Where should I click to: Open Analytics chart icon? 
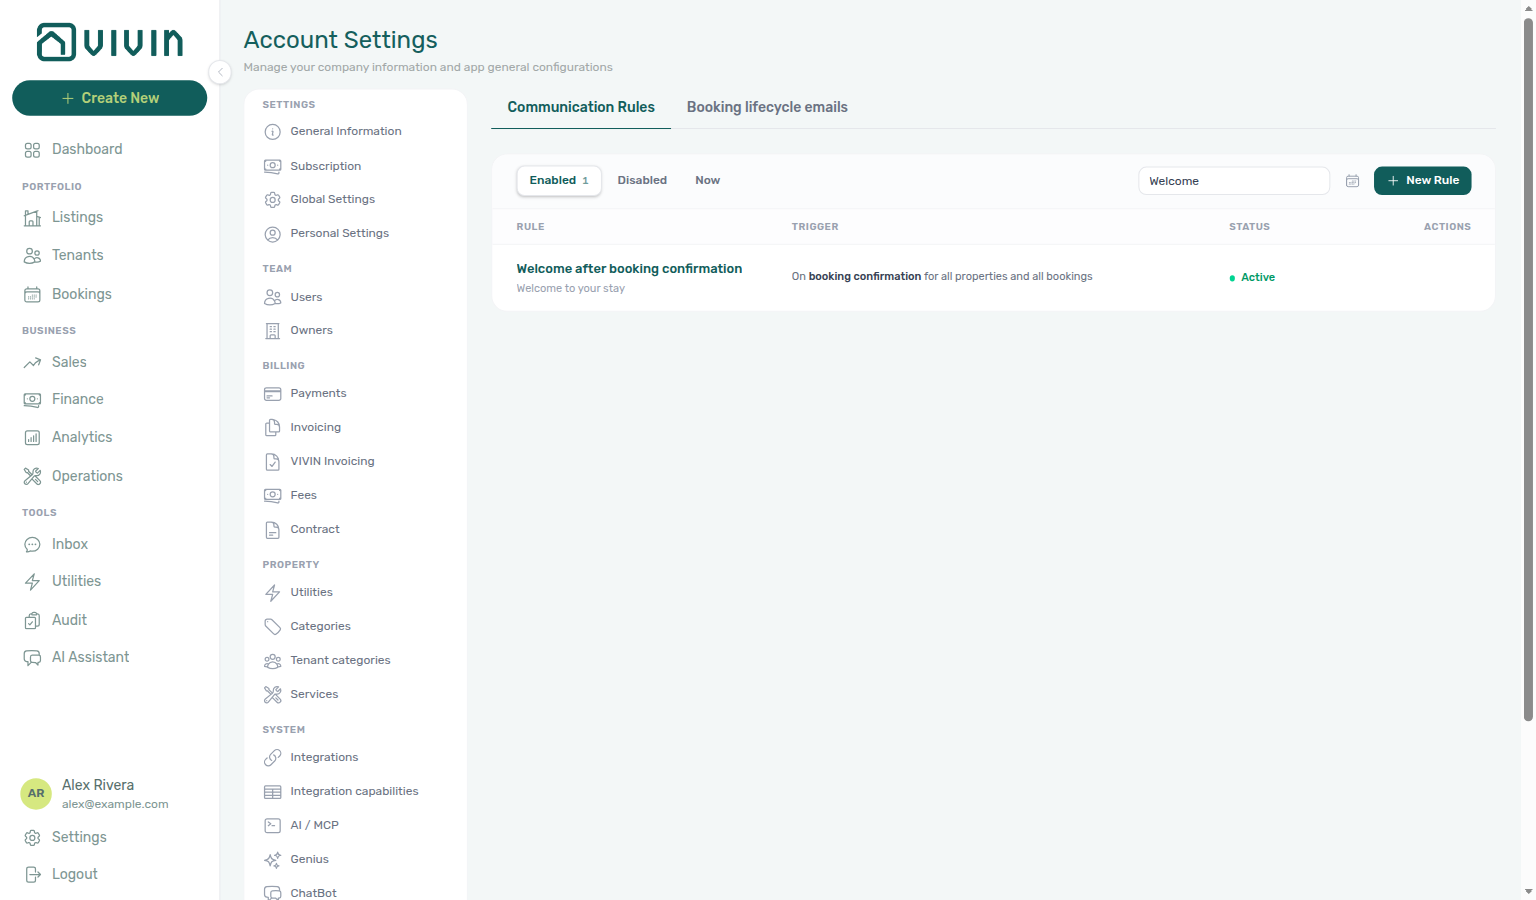[x=32, y=437]
